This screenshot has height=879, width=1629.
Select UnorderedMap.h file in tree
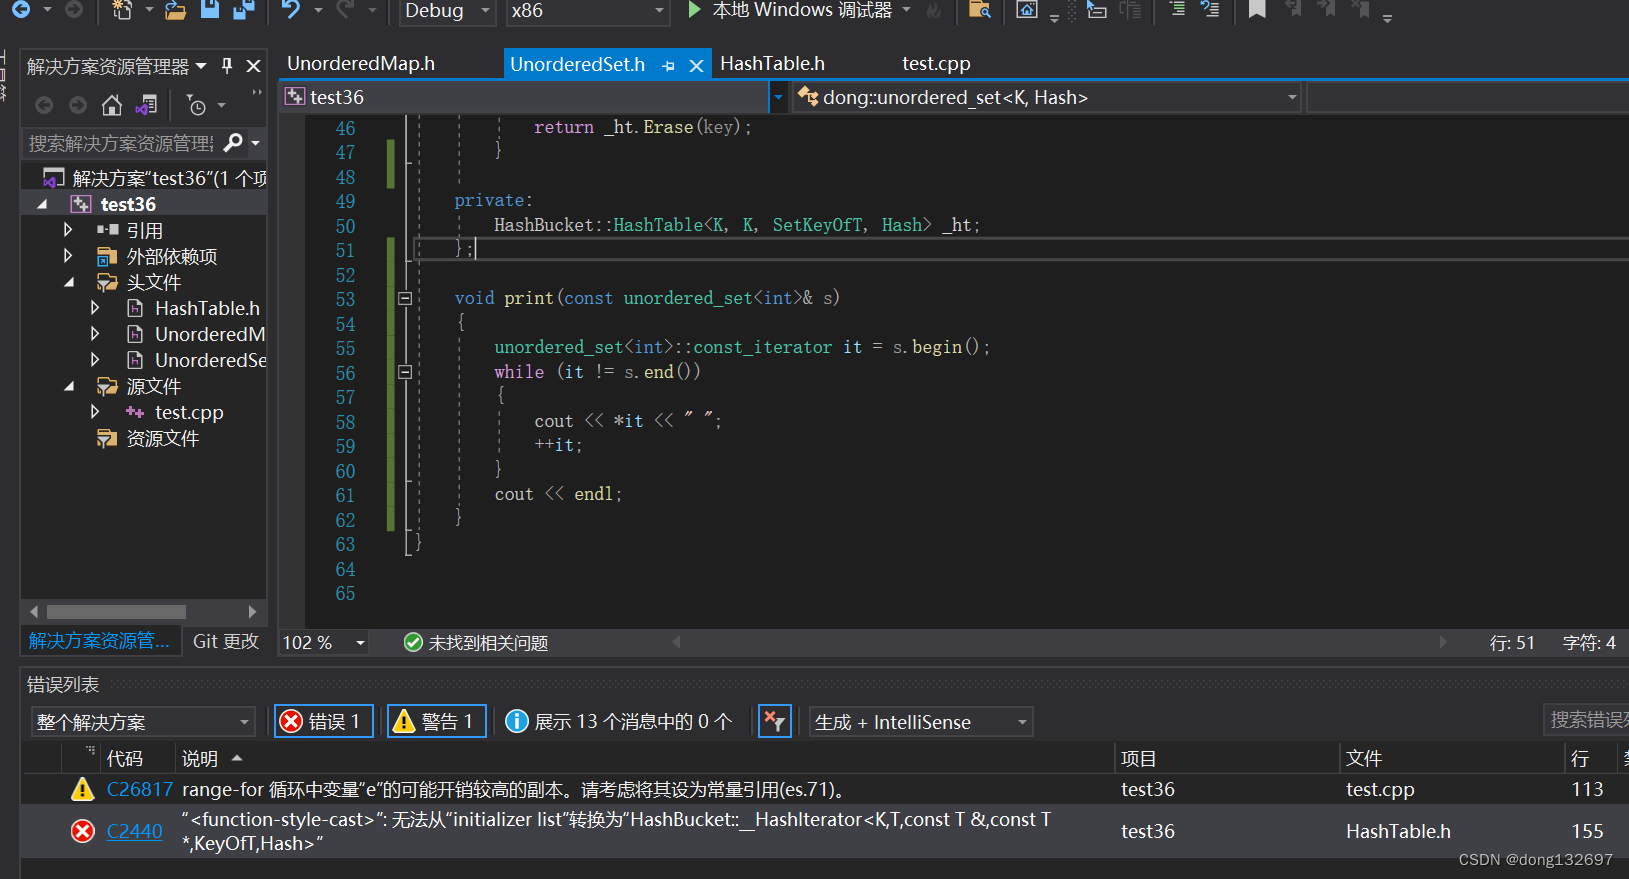click(209, 334)
